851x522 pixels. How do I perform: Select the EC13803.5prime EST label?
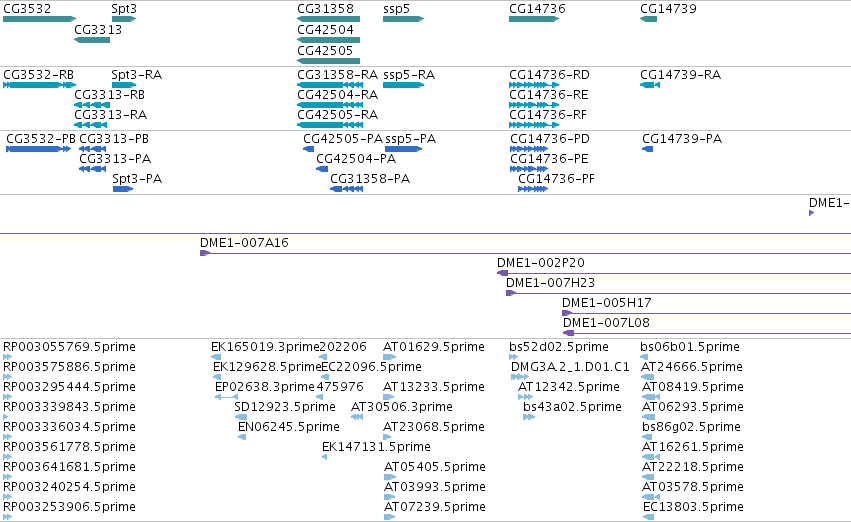coord(693,507)
